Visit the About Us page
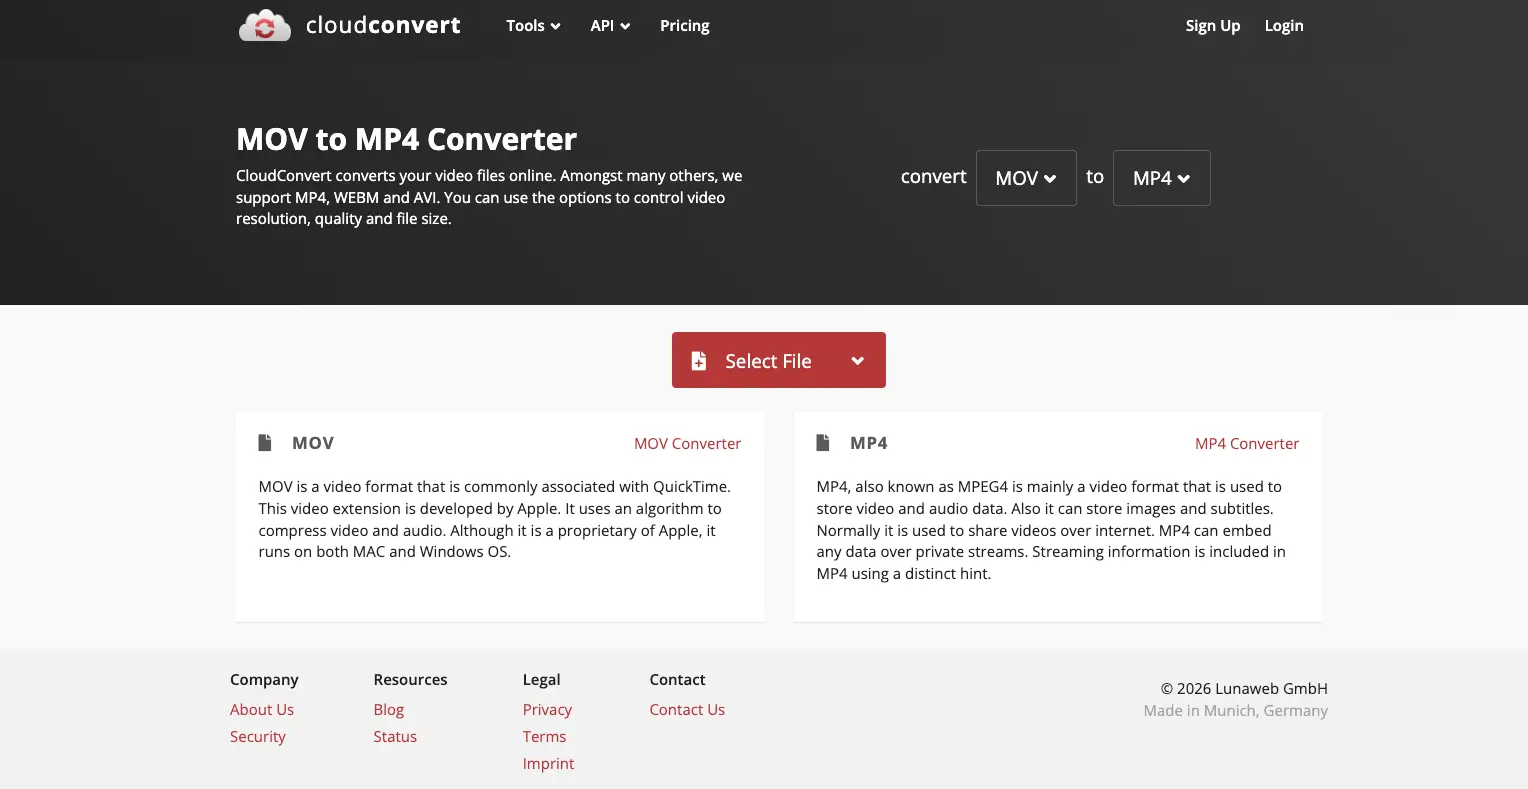This screenshot has height=789, width=1528. (261, 709)
